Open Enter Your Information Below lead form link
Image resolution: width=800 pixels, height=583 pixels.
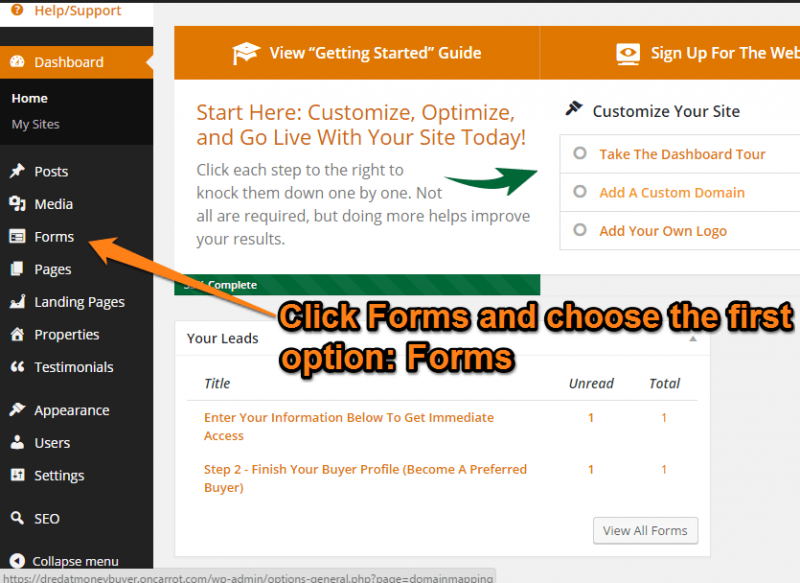click(x=348, y=426)
